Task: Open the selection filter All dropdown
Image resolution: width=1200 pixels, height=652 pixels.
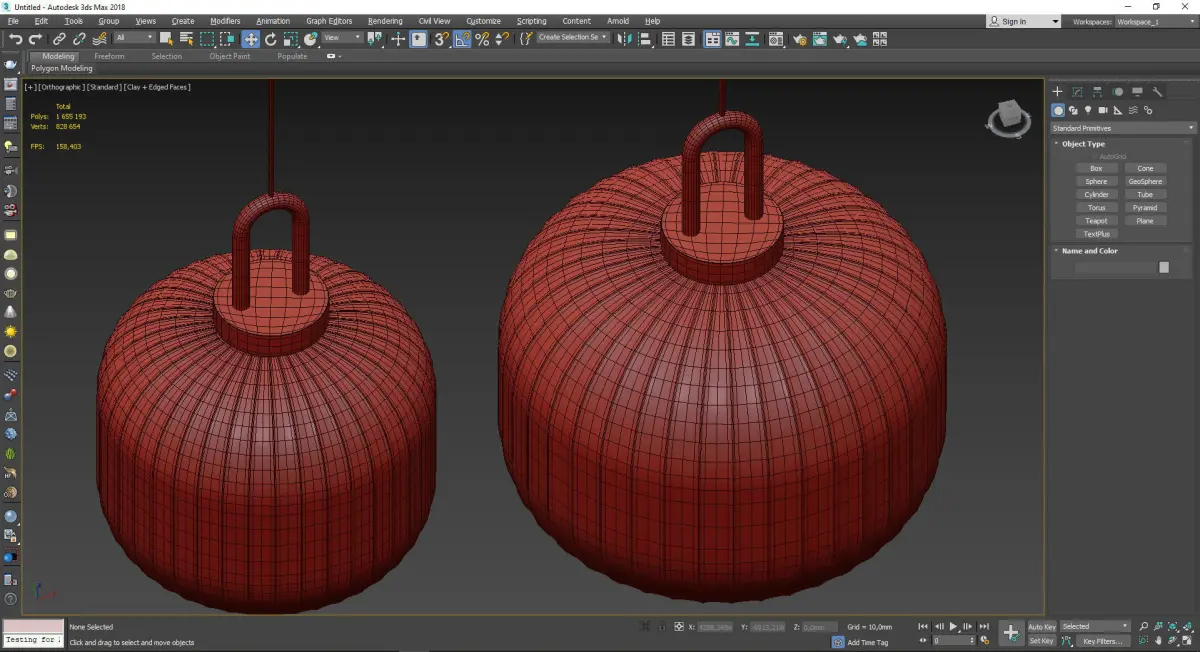Action: (134, 38)
